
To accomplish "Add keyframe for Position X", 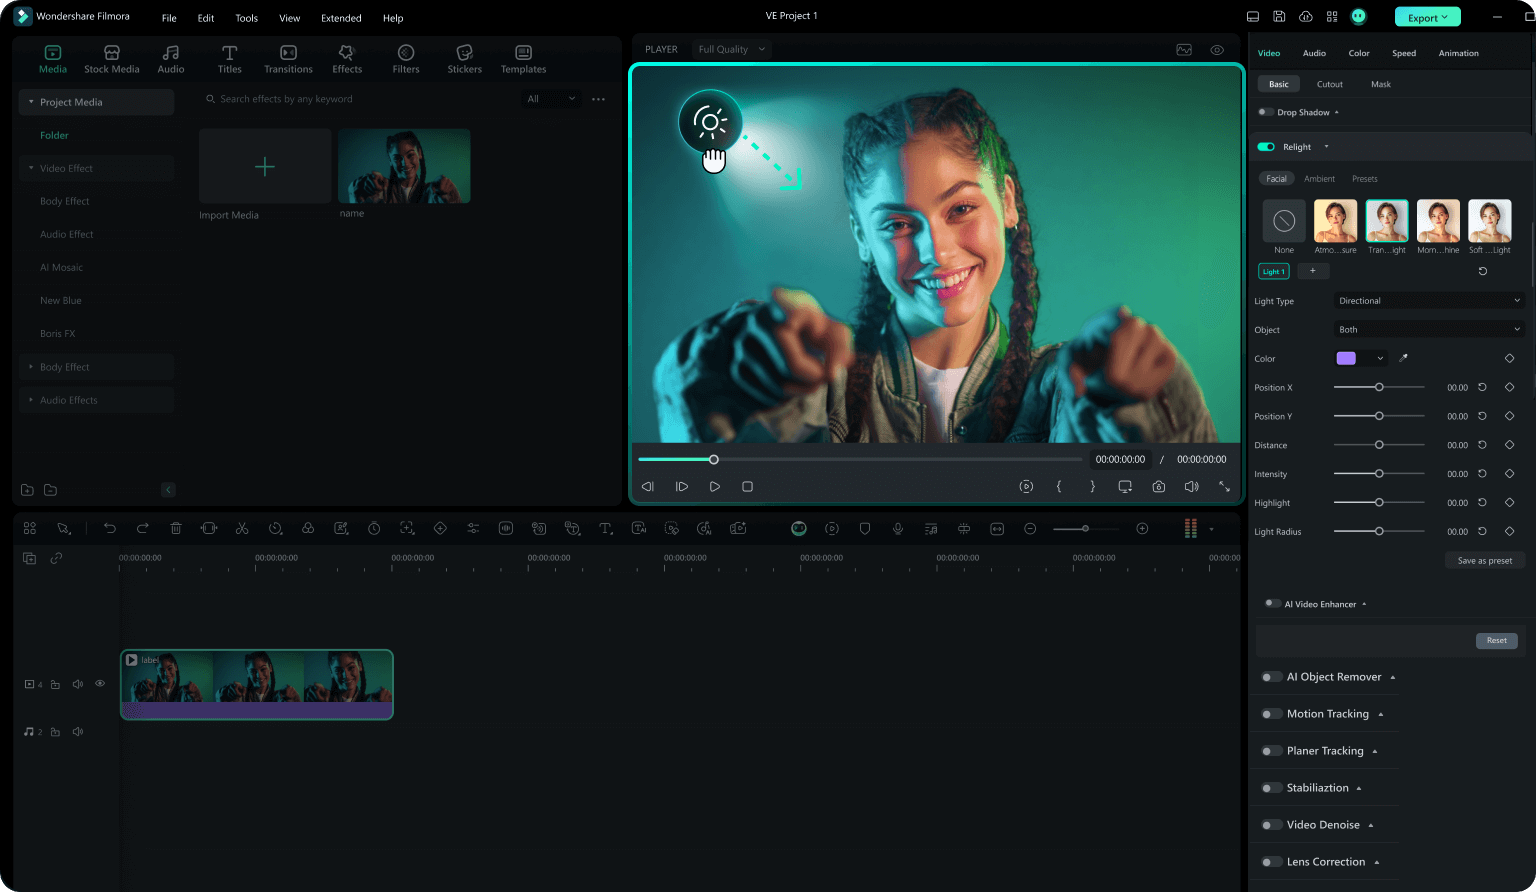I will (x=1509, y=387).
